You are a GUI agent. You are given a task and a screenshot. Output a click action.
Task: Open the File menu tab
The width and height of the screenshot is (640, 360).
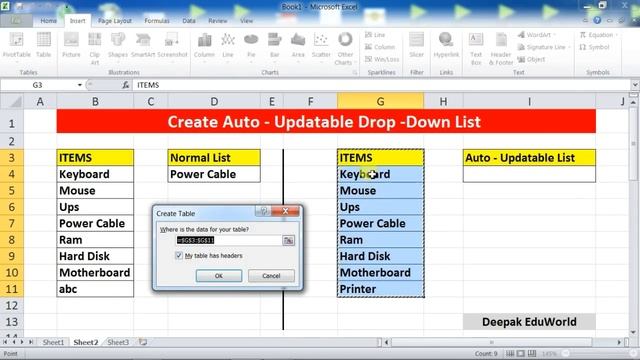tap(16, 21)
